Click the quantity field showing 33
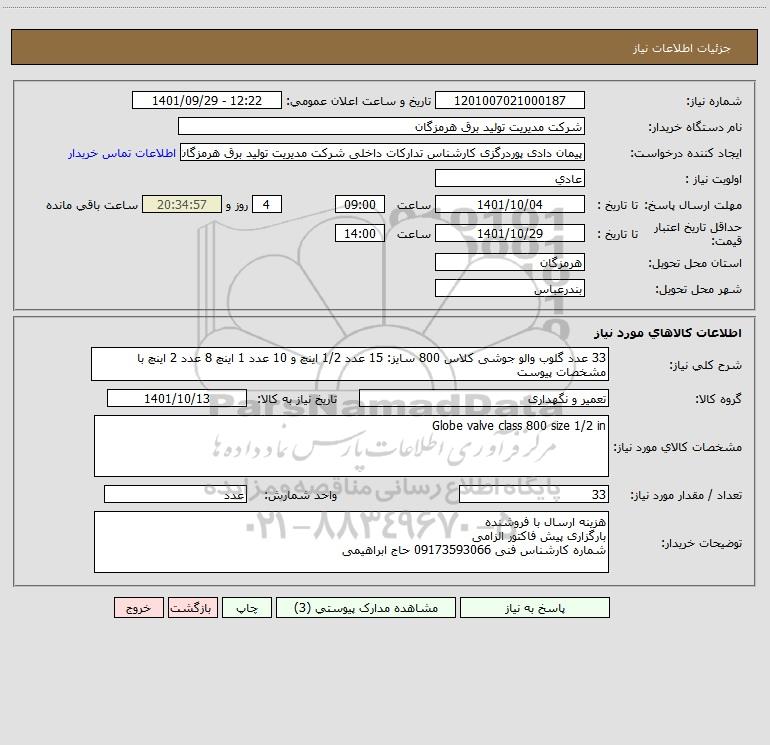 (534, 494)
